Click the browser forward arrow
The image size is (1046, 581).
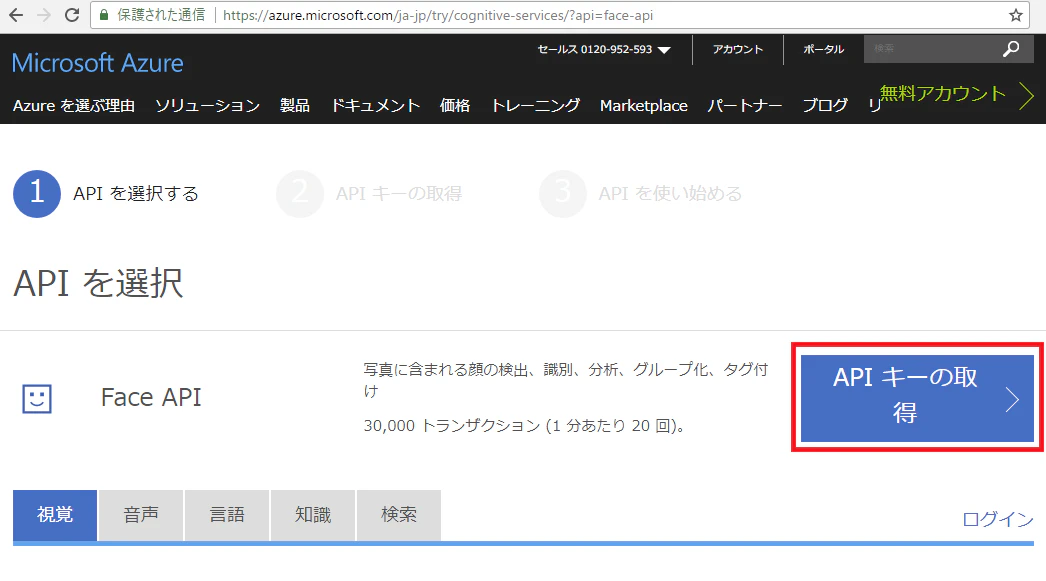tap(44, 15)
